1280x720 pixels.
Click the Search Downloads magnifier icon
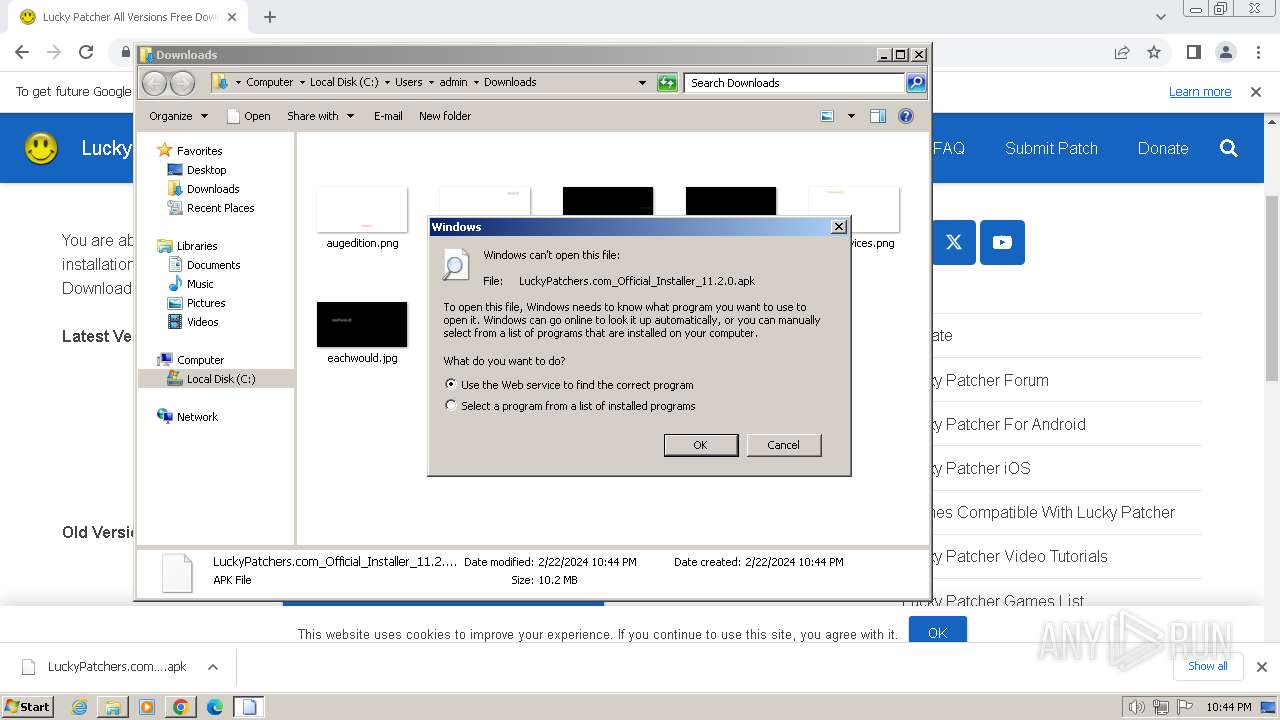tap(916, 83)
